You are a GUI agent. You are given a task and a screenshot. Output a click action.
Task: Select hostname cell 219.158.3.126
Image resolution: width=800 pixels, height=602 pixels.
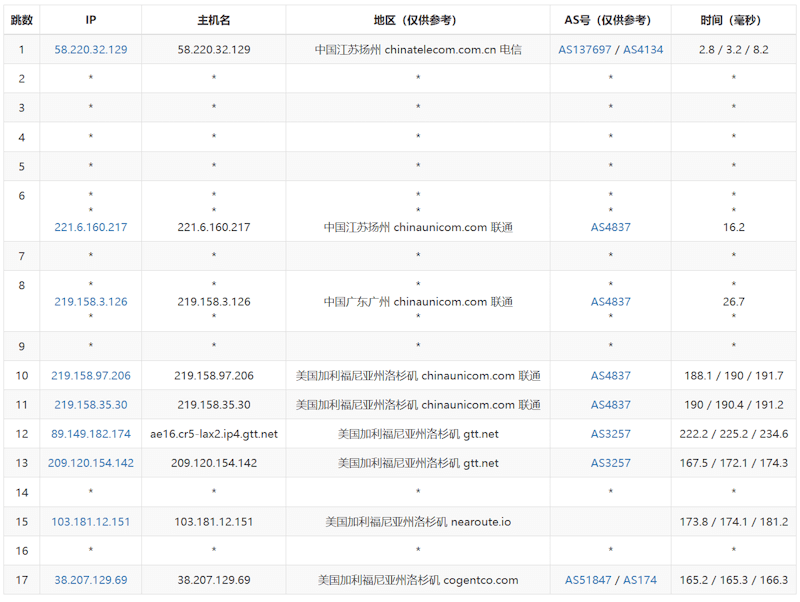point(214,302)
